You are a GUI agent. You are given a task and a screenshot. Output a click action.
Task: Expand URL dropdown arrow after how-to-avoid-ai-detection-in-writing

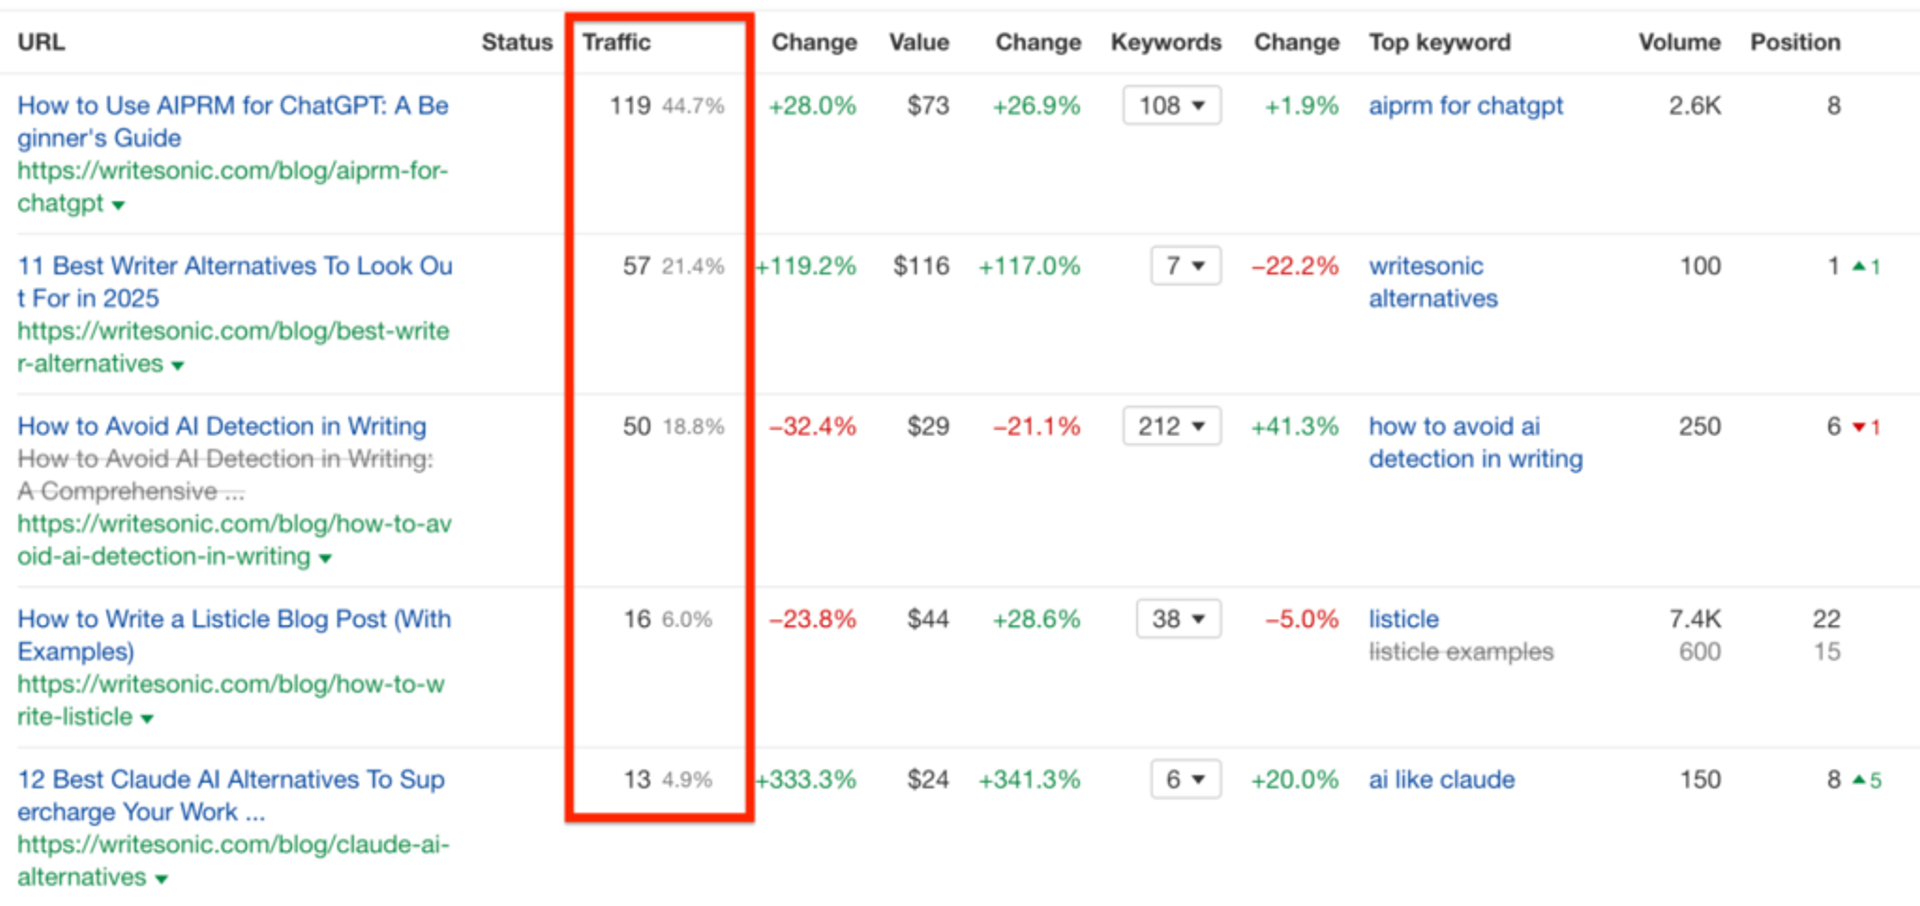point(325,558)
